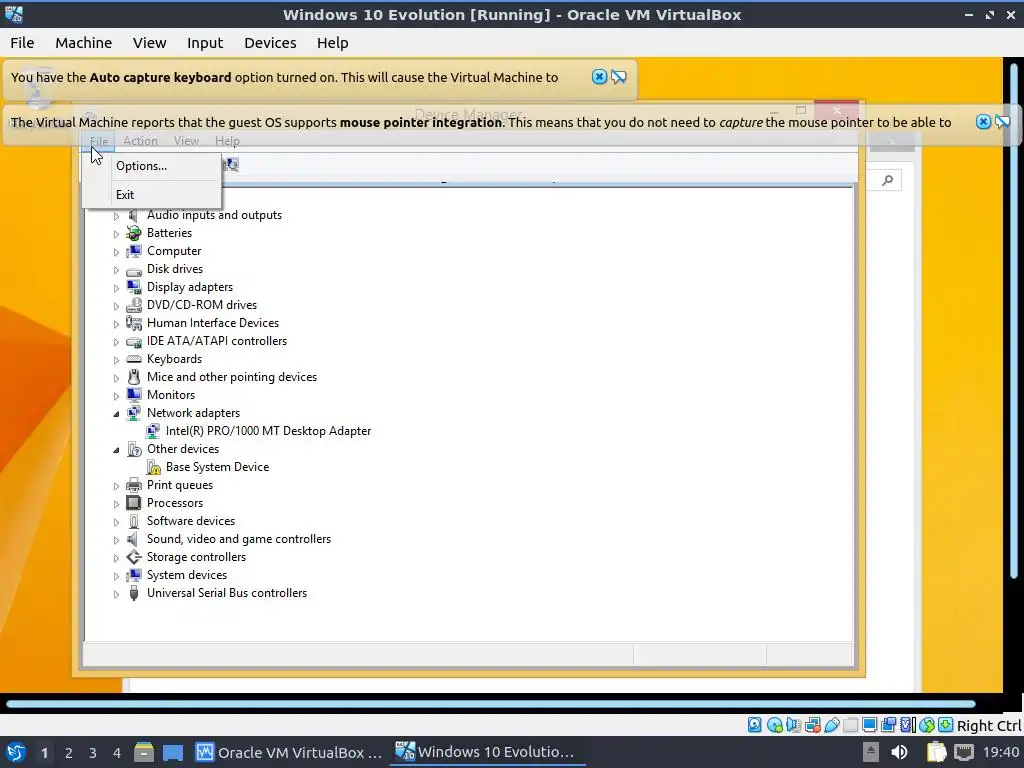
Task: Expand the Print queues node
Action: pyautogui.click(x=116, y=486)
